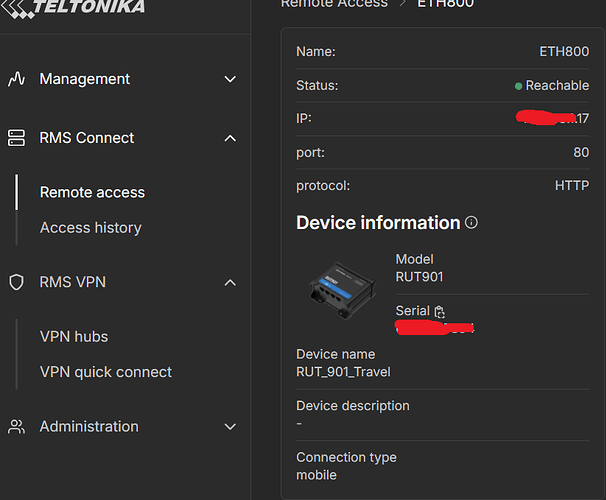Click the Administration users icon
This screenshot has width=606, height=500.
[16, 427]
